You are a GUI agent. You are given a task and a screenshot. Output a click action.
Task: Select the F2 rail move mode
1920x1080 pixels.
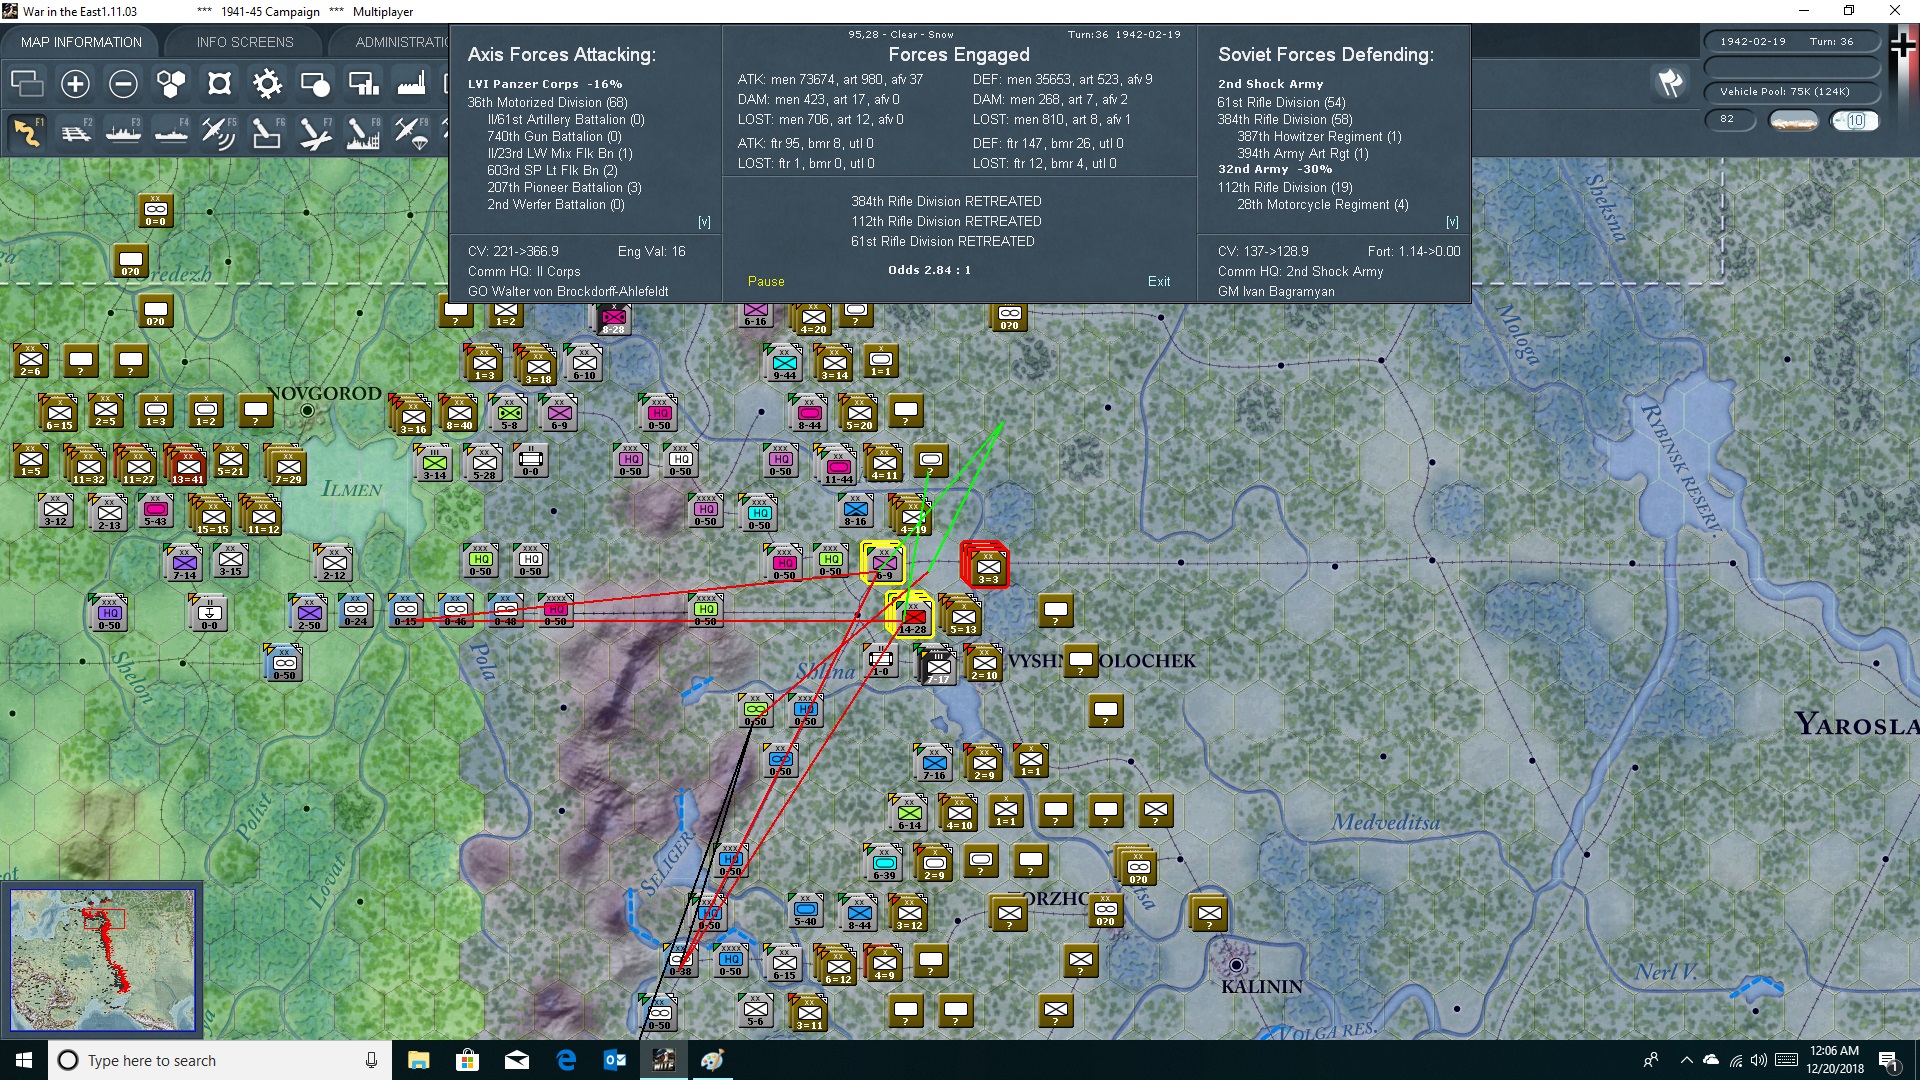click(x=75, y=132)
